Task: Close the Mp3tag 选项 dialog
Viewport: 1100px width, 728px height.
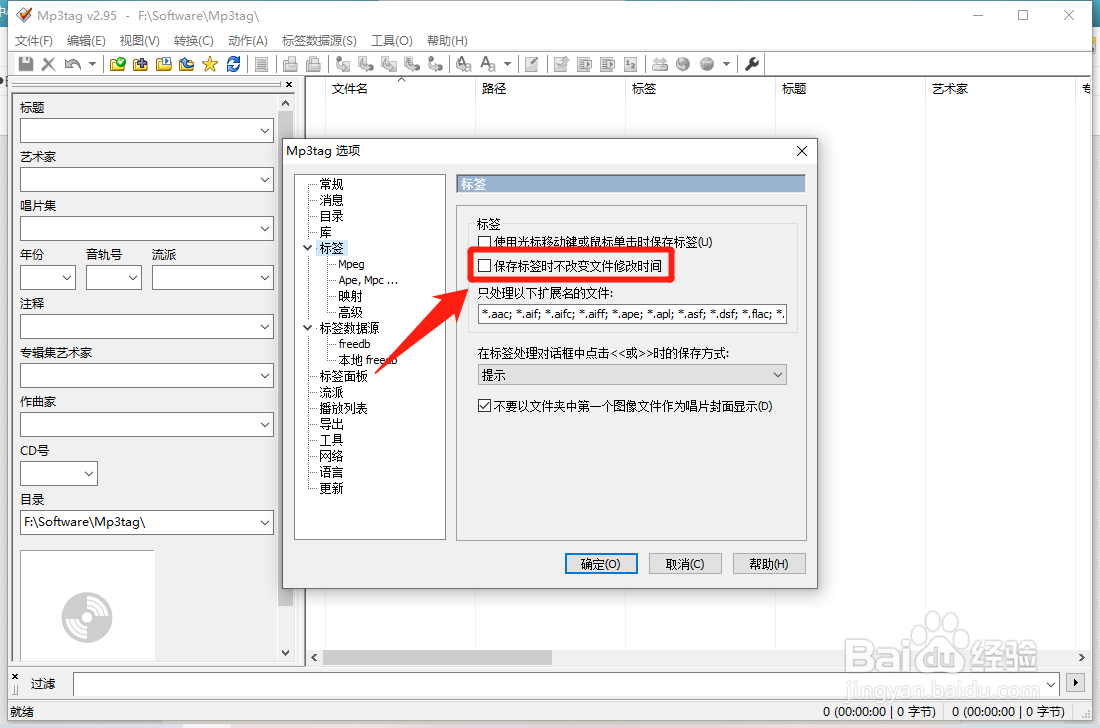Action: (x=802, y=151)
